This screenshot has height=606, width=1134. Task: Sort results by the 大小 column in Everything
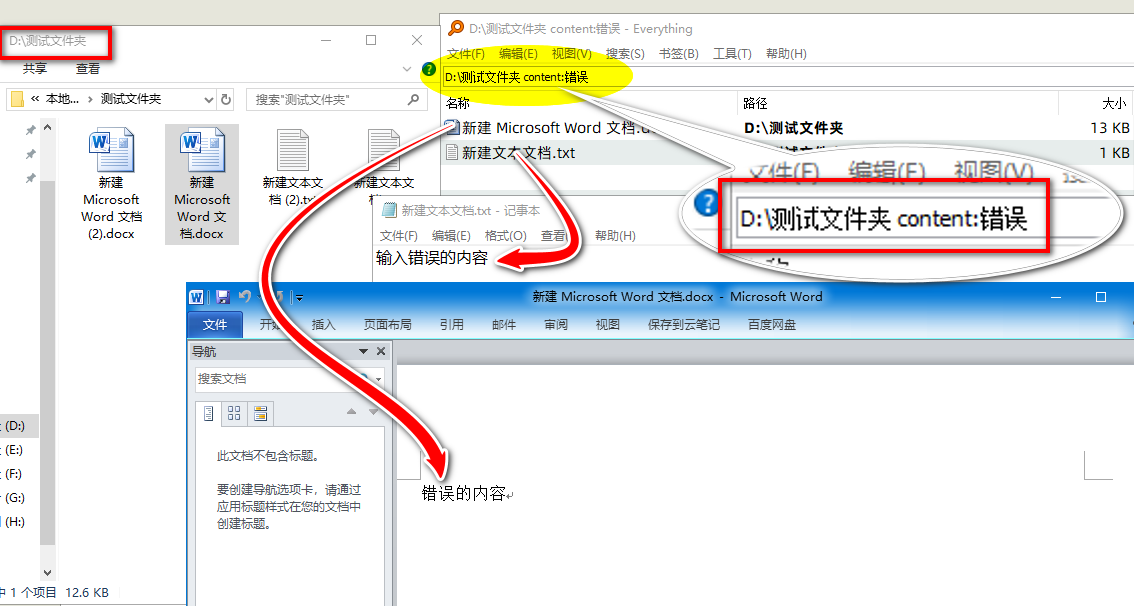1117,103
